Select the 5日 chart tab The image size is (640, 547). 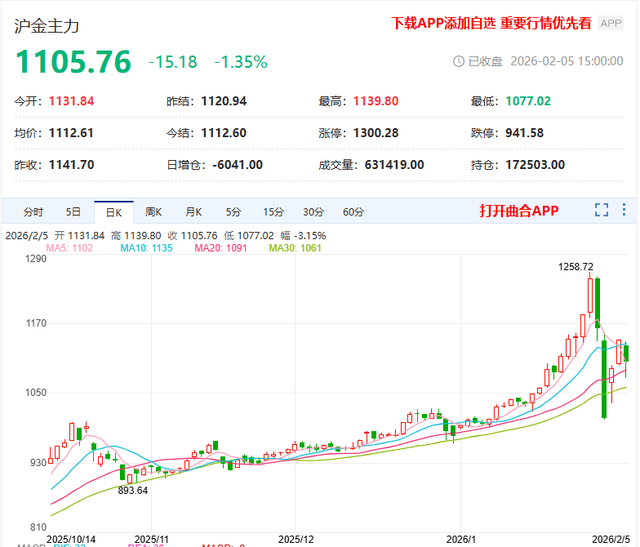coord(73,211)
